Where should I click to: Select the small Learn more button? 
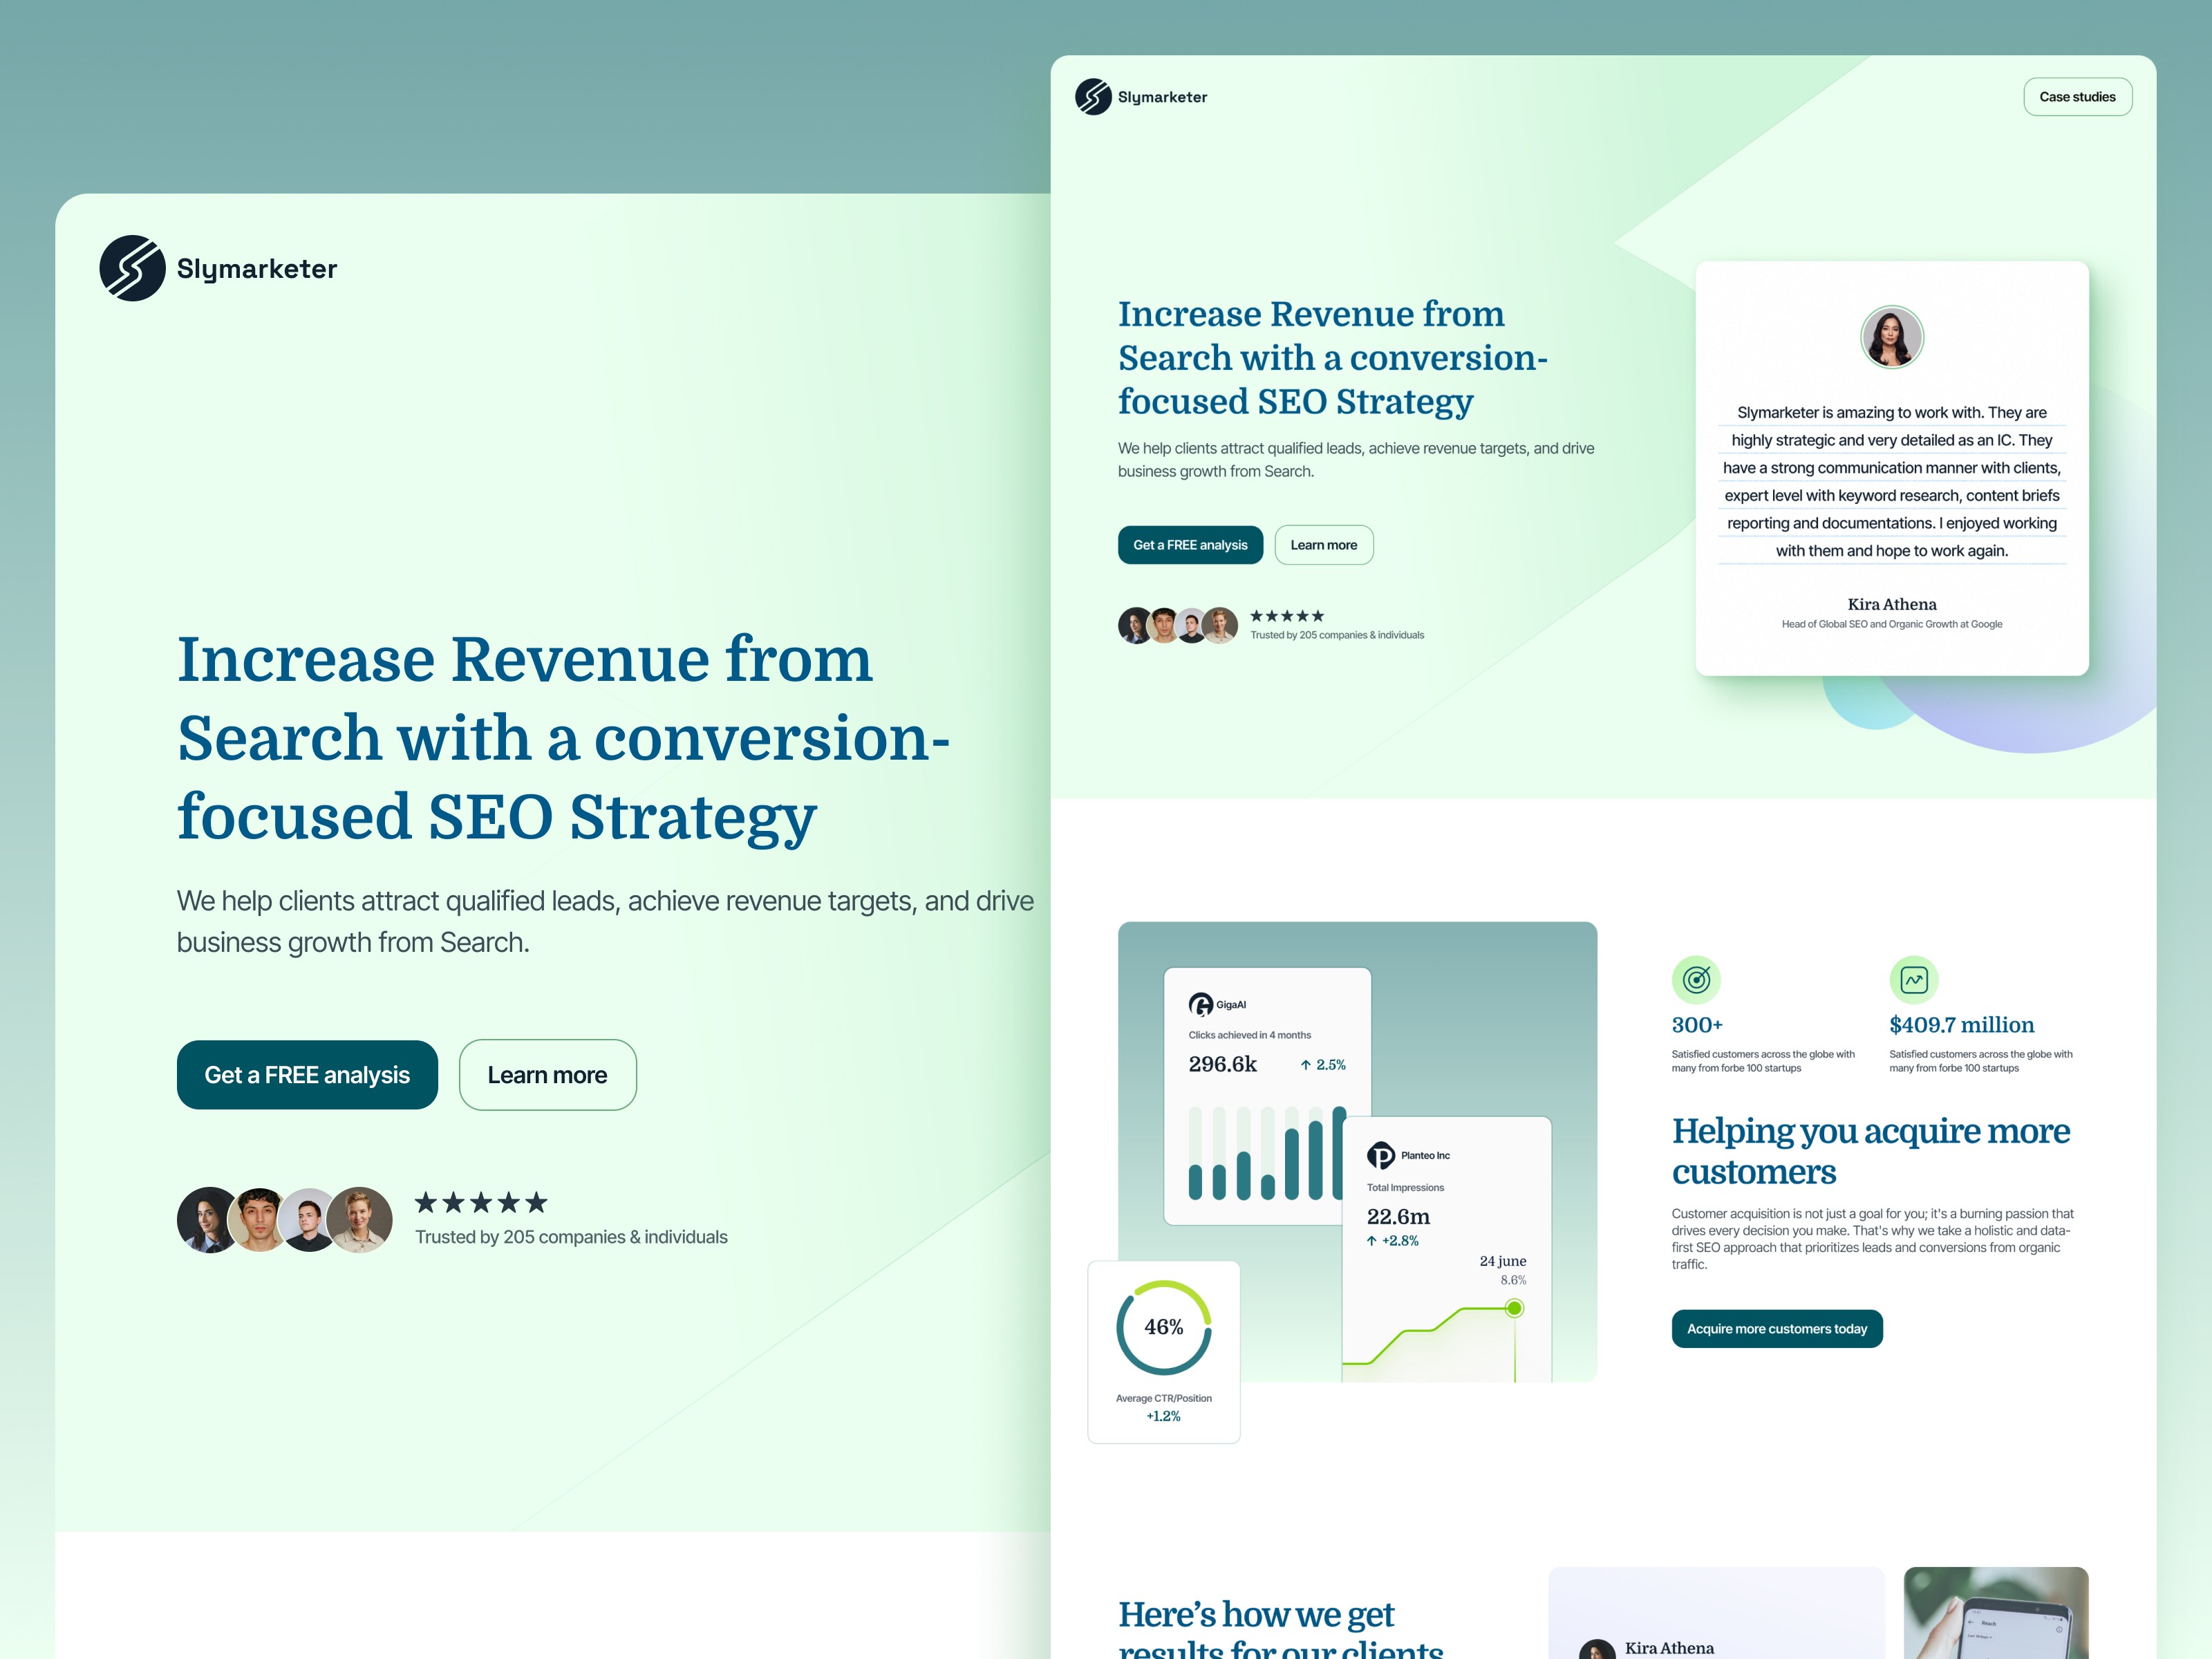(1323, 545)
